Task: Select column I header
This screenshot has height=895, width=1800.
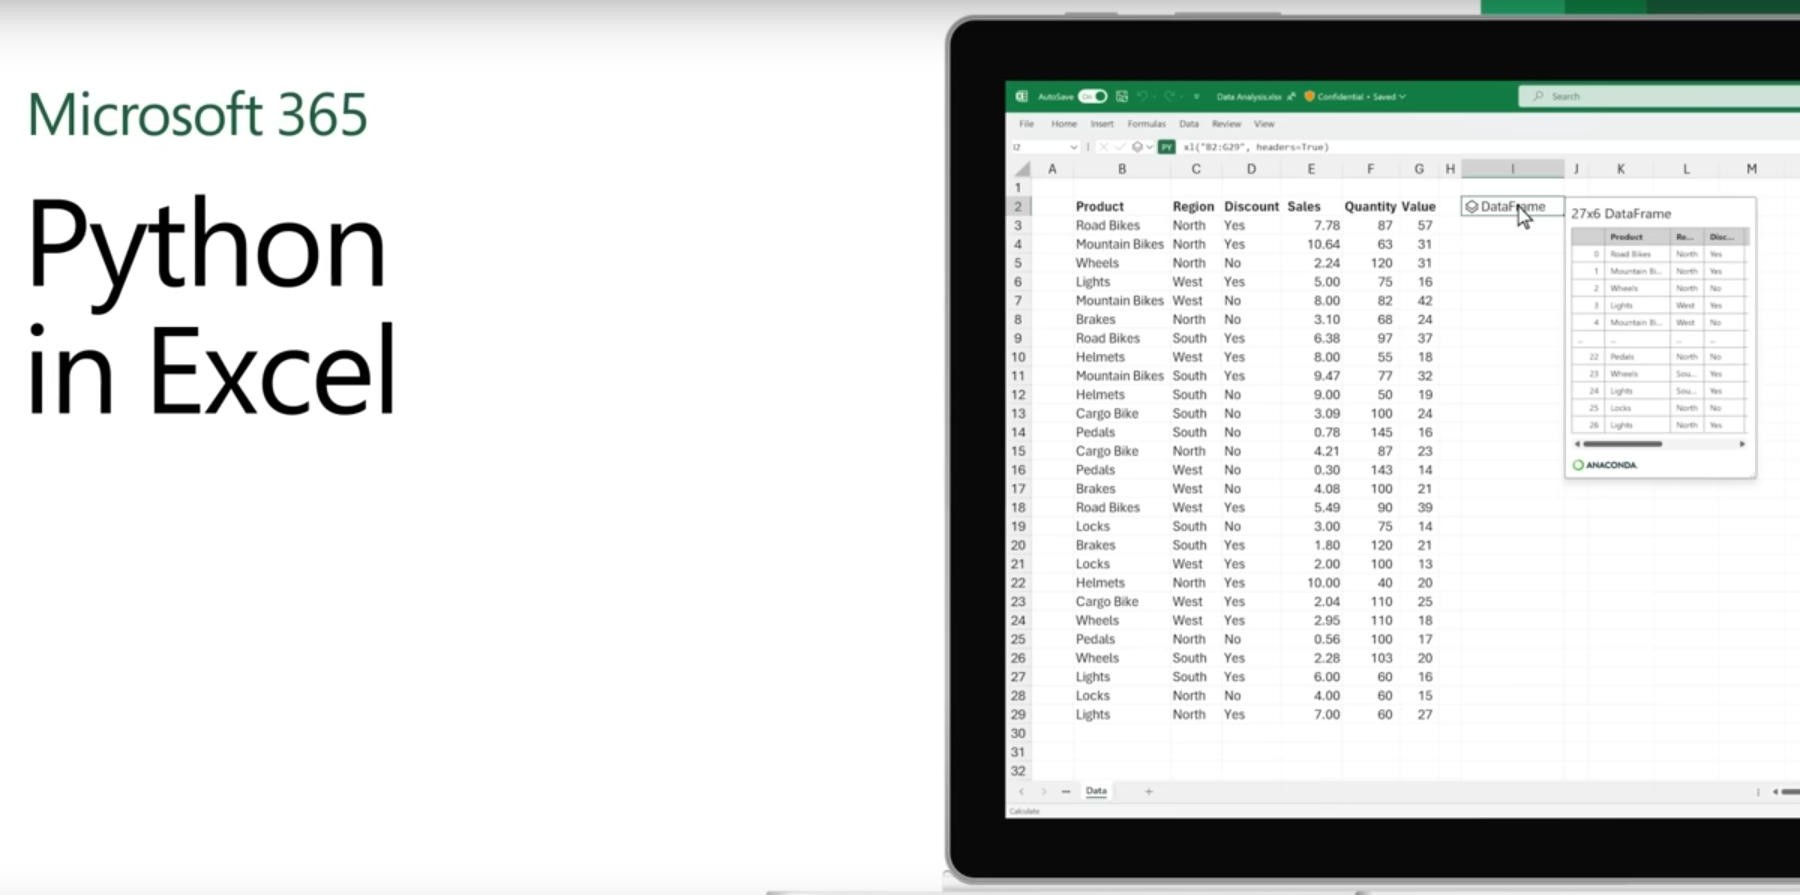Action: [x=1512, y=169]
